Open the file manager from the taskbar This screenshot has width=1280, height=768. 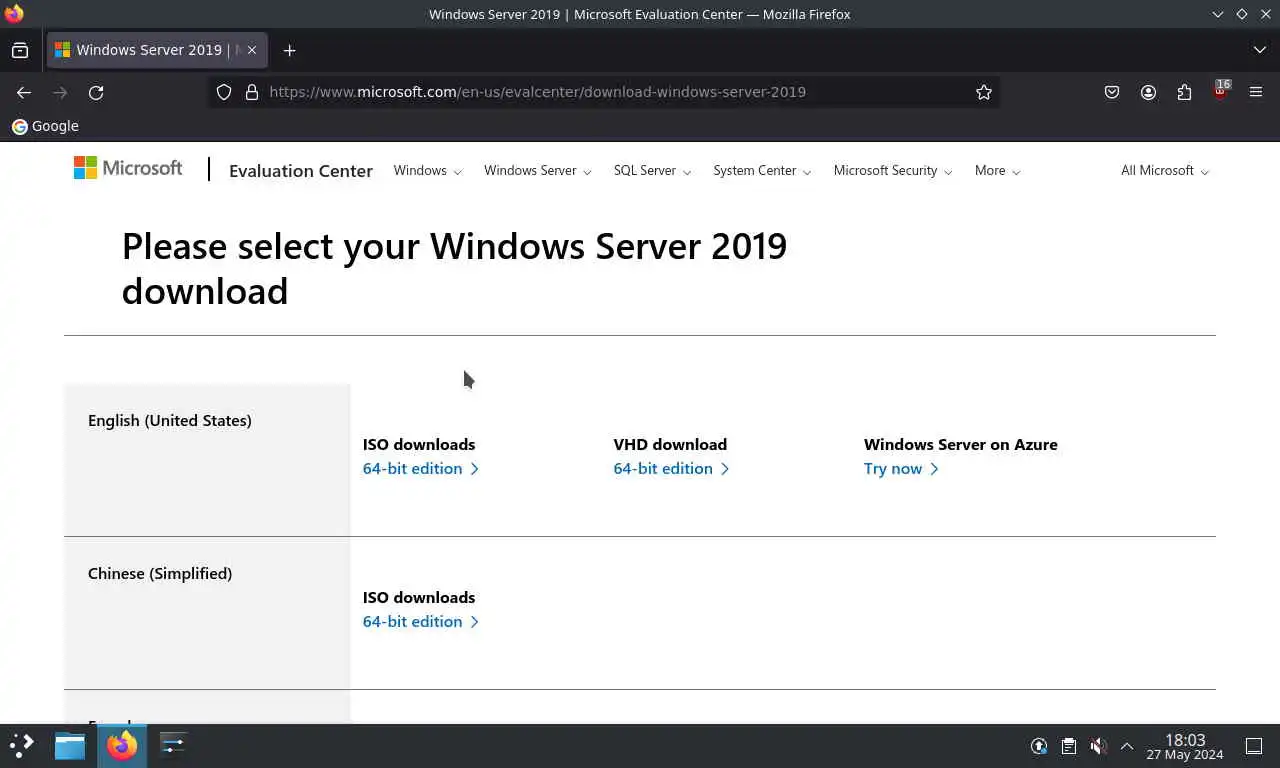click(70, 745)
